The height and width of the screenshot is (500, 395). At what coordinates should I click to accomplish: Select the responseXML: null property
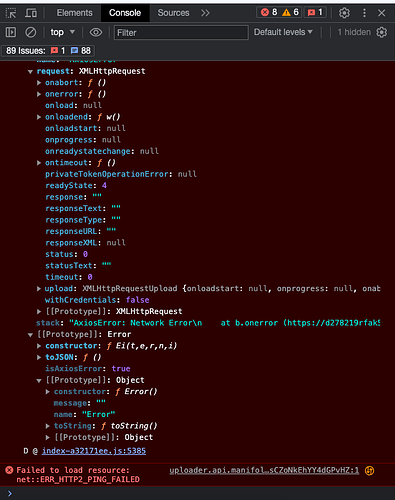[85, 243]
